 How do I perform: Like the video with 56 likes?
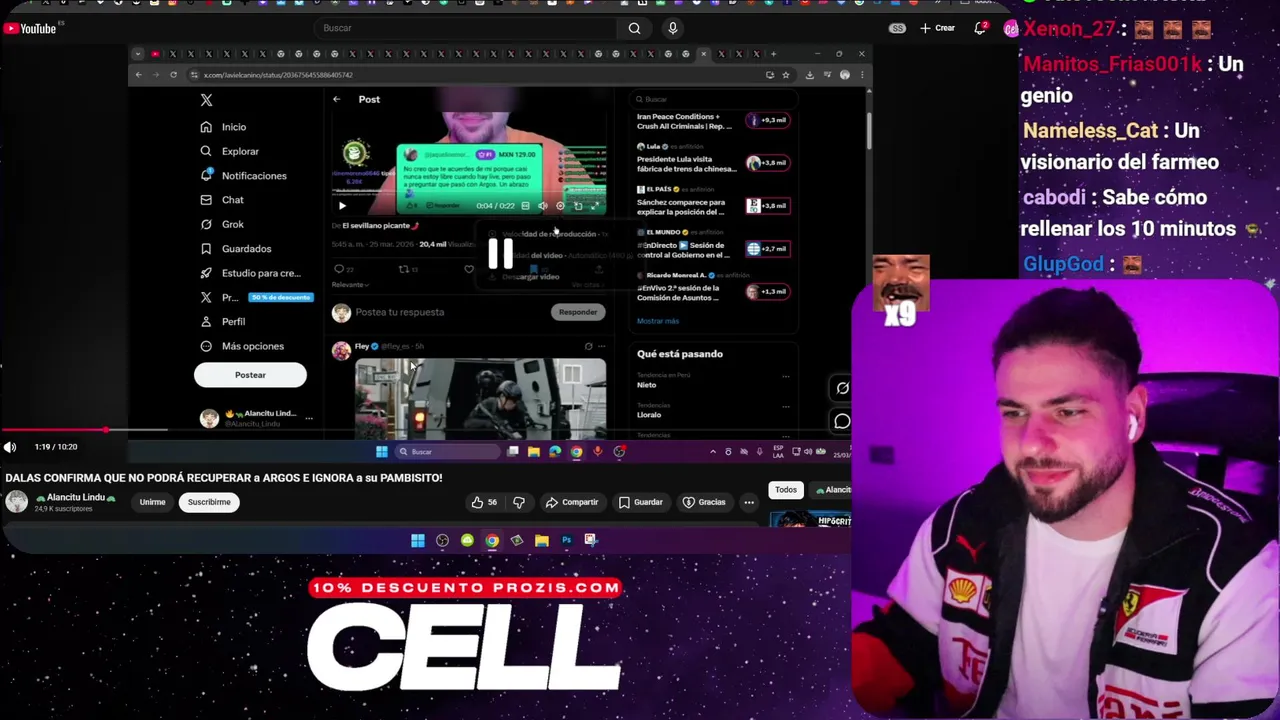[x=485, y=502]
